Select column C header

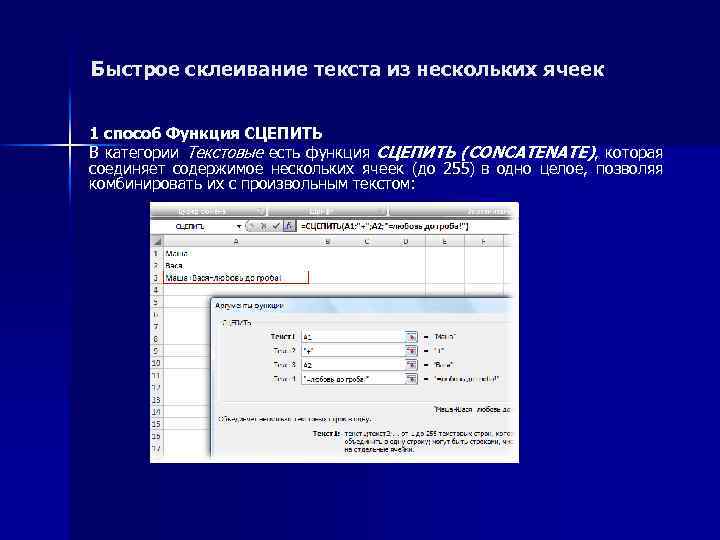[366, 241]
